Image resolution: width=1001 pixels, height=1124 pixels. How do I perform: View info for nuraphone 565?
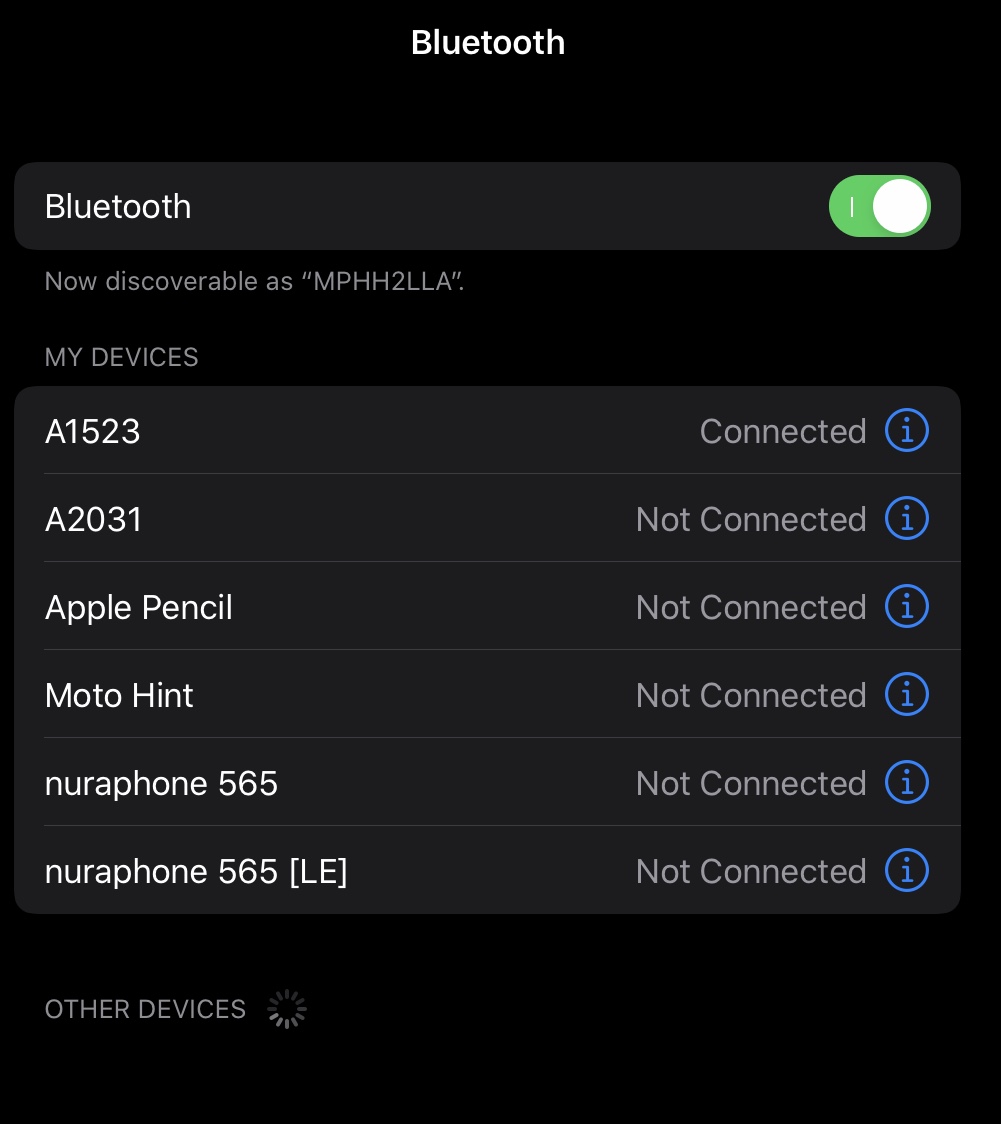(x=907, y=783)
